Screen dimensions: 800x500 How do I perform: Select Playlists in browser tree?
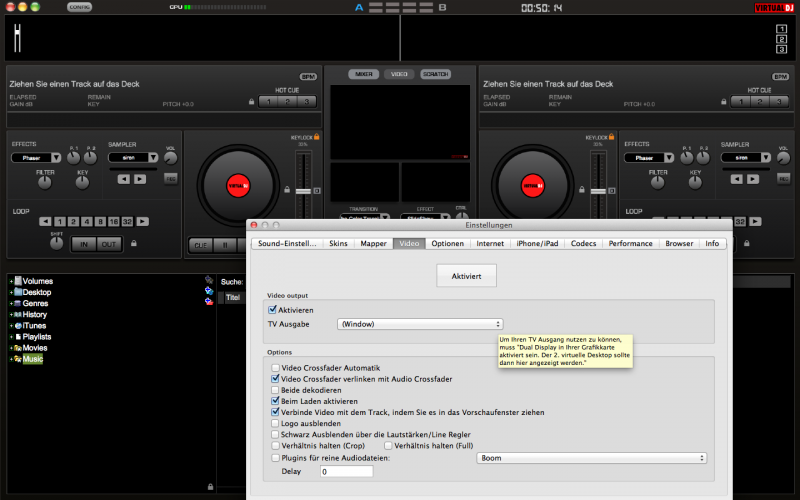coord(37,337)
